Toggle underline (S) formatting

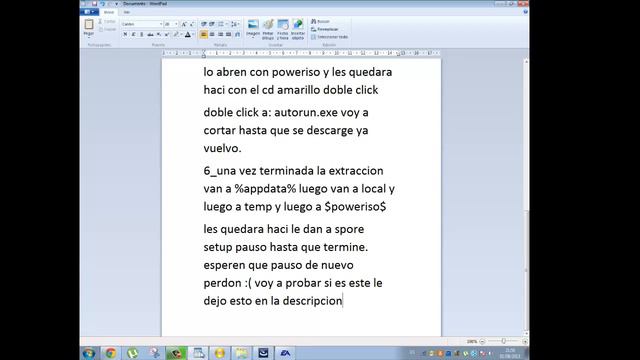pos(142,34)
